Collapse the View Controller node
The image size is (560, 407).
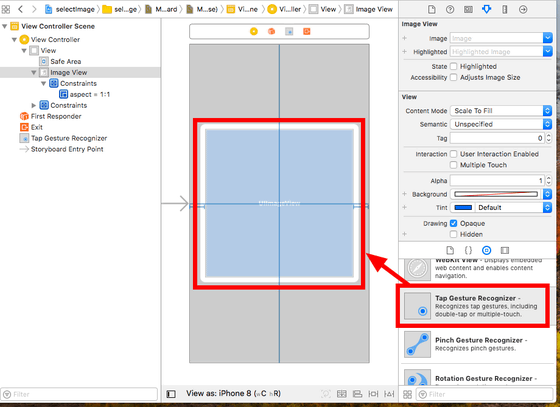pyautogui.click(x=14, y=39)
